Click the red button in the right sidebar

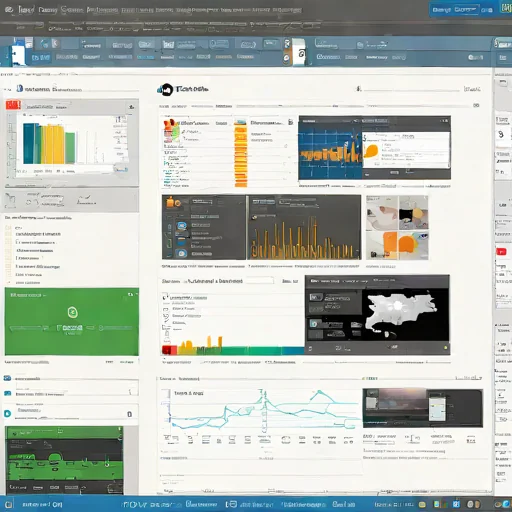pos(501,252)
